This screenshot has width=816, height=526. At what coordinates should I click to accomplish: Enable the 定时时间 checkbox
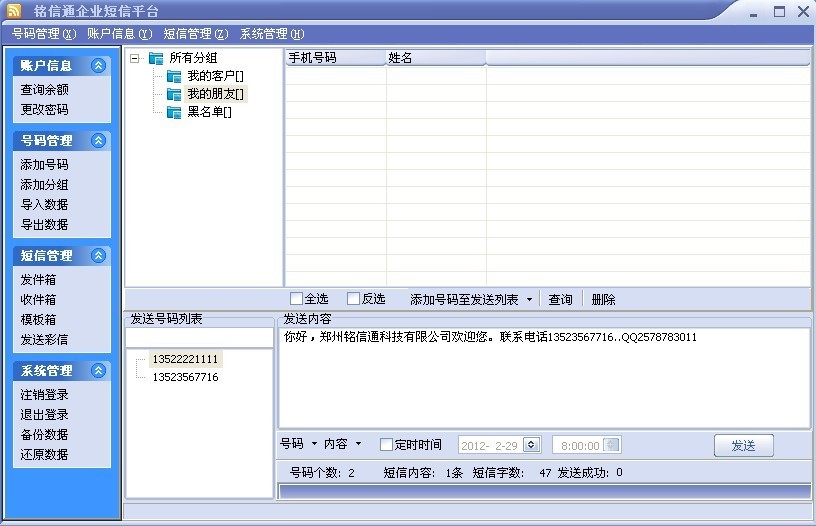[386, 444]
